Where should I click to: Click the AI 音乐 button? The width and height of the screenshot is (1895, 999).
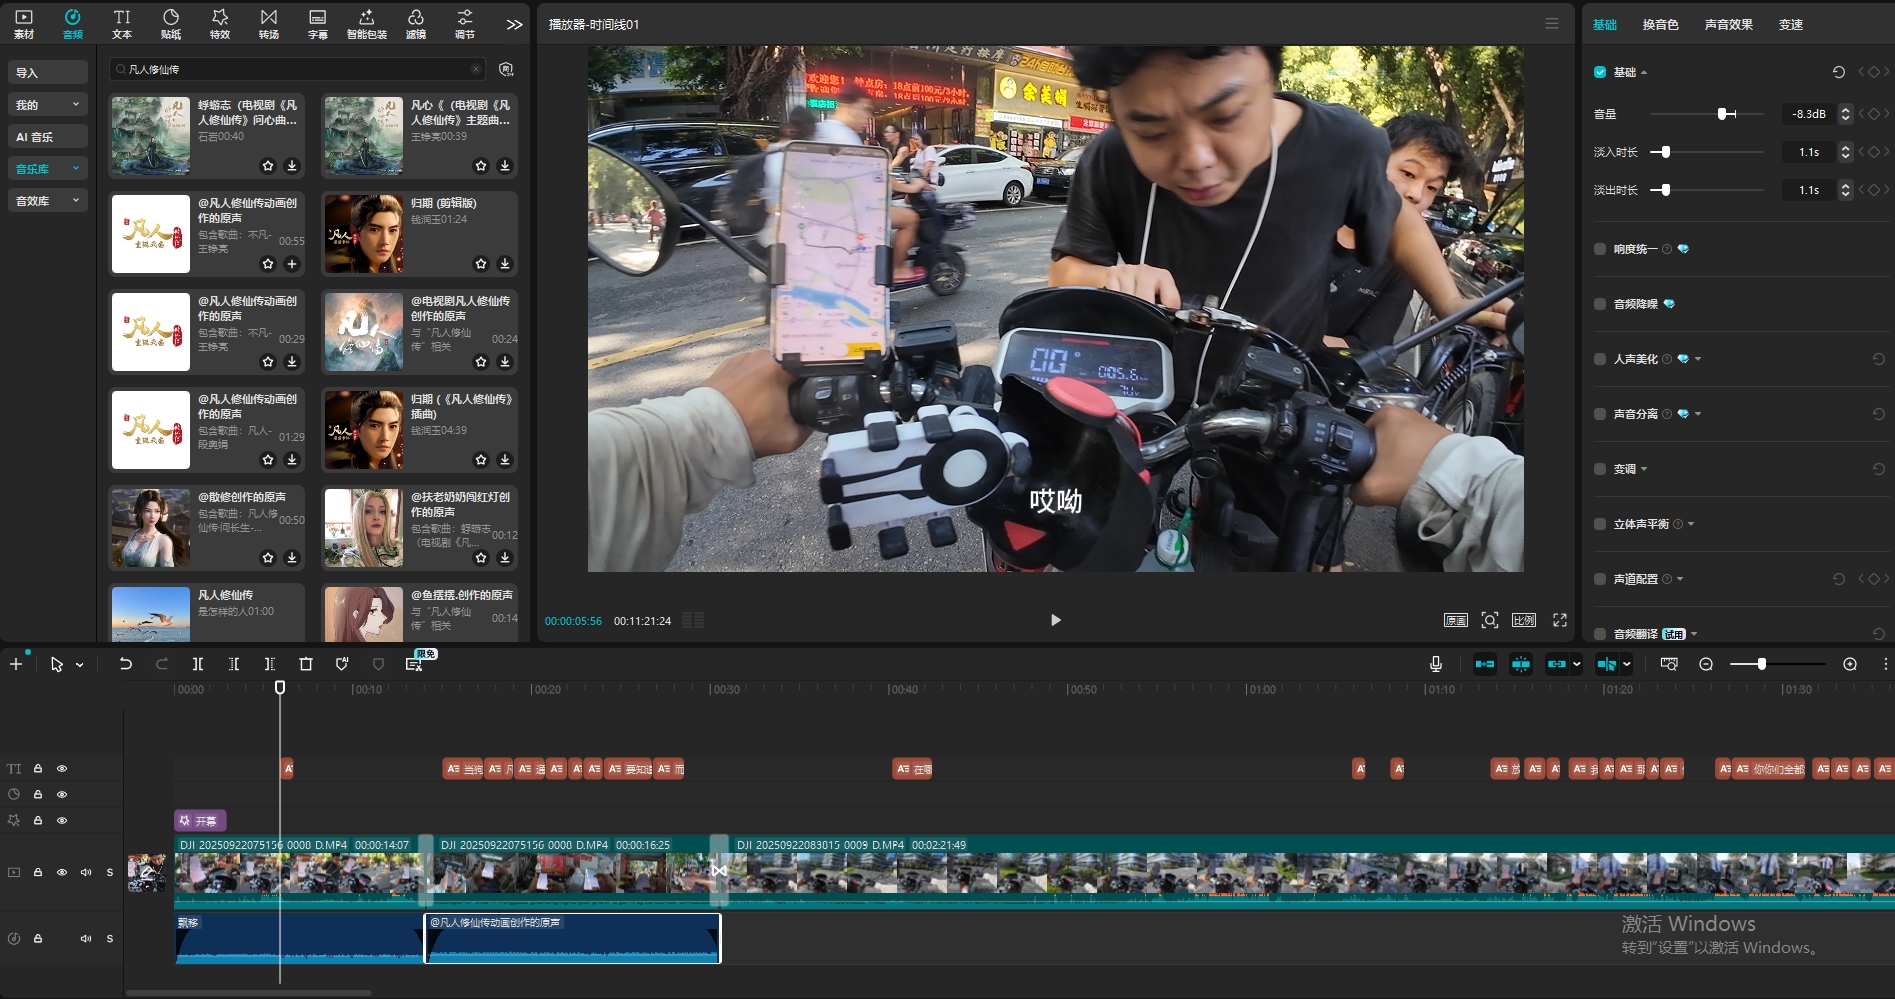tap(48, 137)
